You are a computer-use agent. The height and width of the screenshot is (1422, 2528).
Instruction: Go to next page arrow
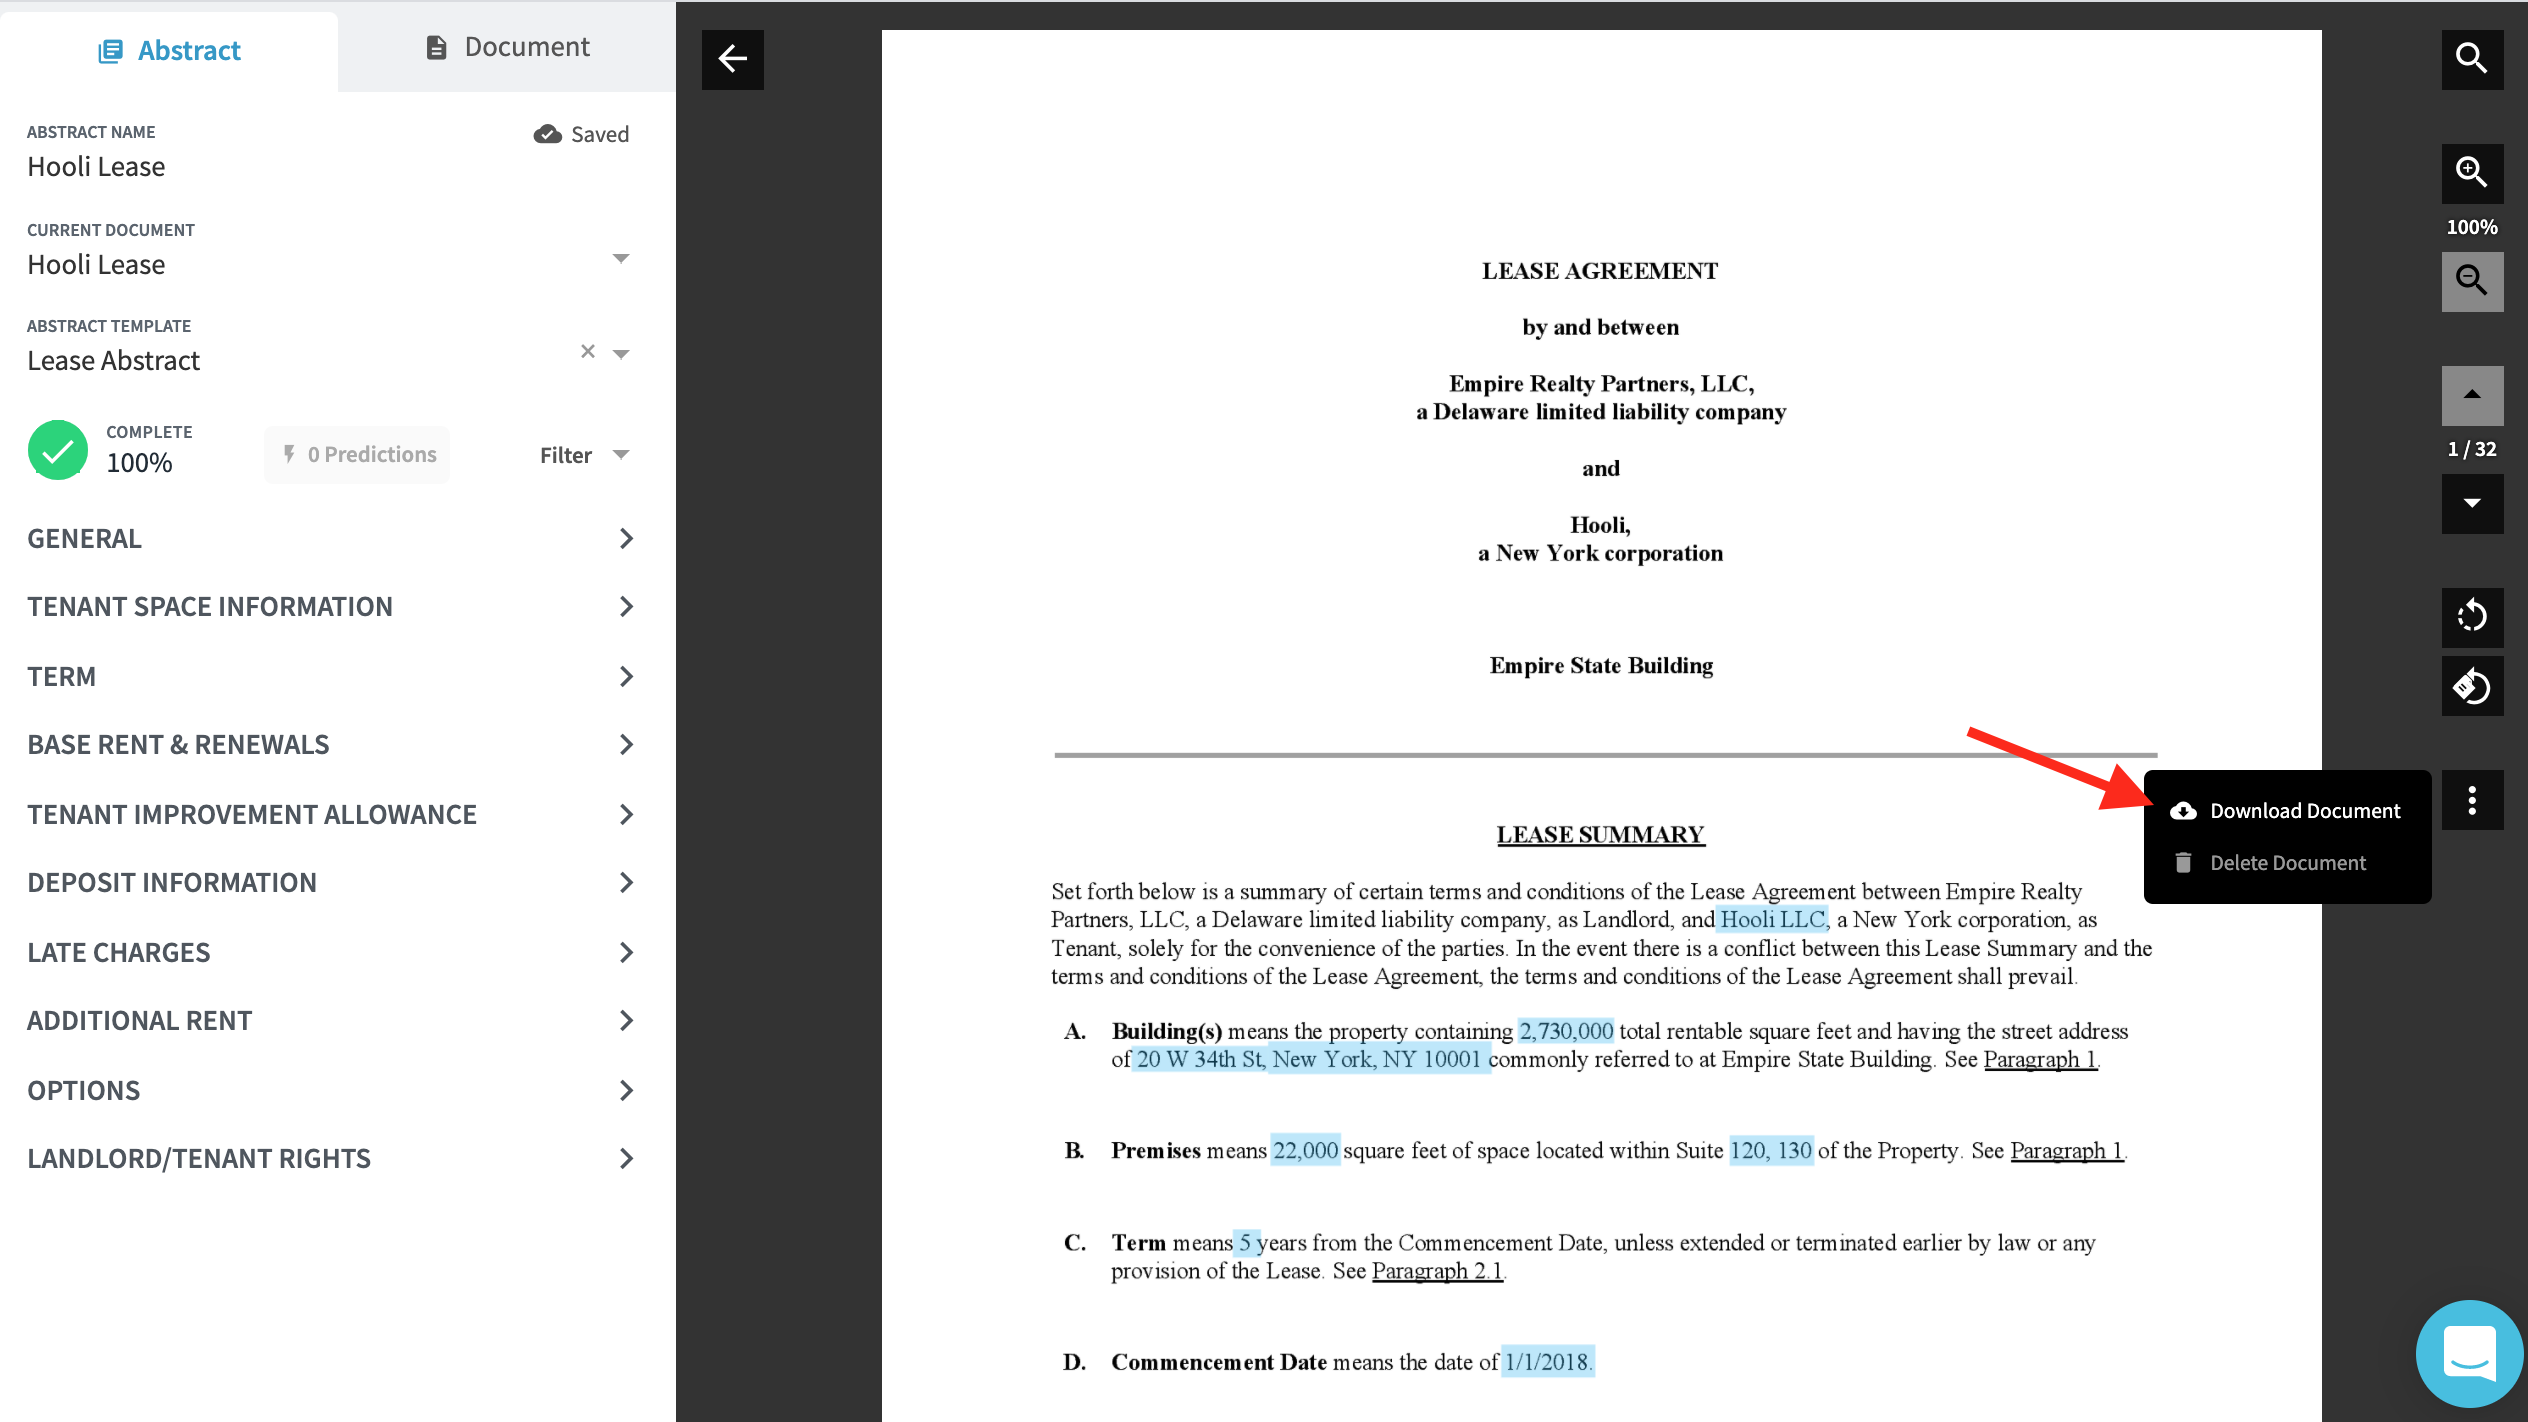[x=2471, y=503]
